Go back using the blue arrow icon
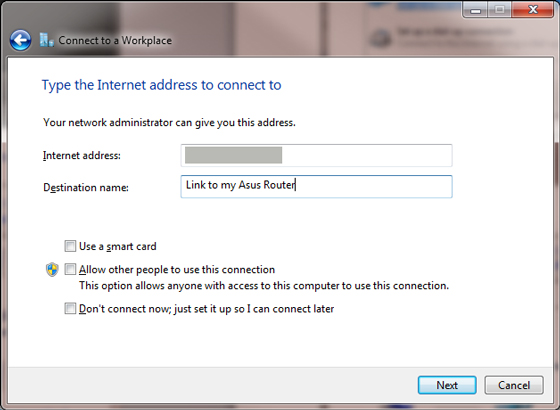The image size is (560, 410). pyautogui.click(x=20, y=40)
